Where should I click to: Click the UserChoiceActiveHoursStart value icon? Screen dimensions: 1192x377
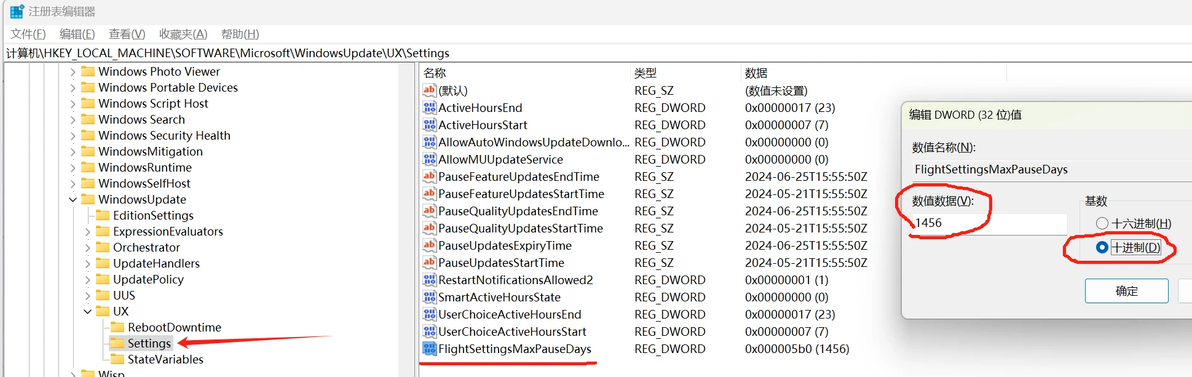430,331
